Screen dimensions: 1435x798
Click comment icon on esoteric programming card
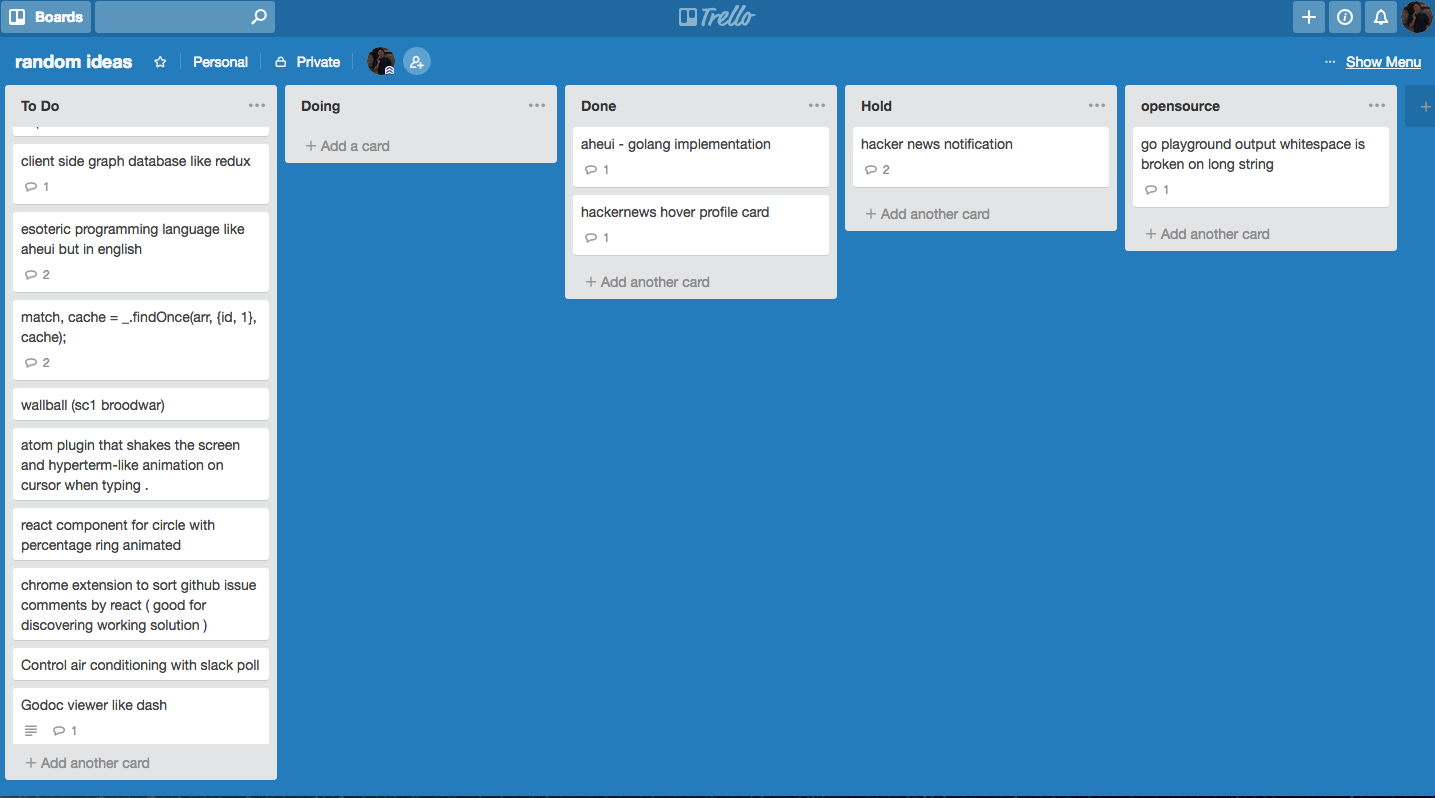tap(31, 275)
